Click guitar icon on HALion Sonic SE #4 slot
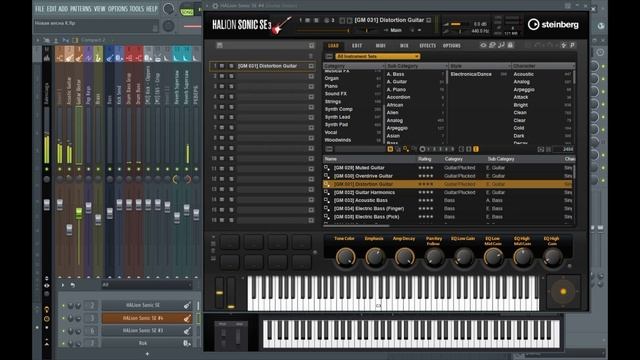The width and height of the screenshot is (640, 360). [187, 318]
